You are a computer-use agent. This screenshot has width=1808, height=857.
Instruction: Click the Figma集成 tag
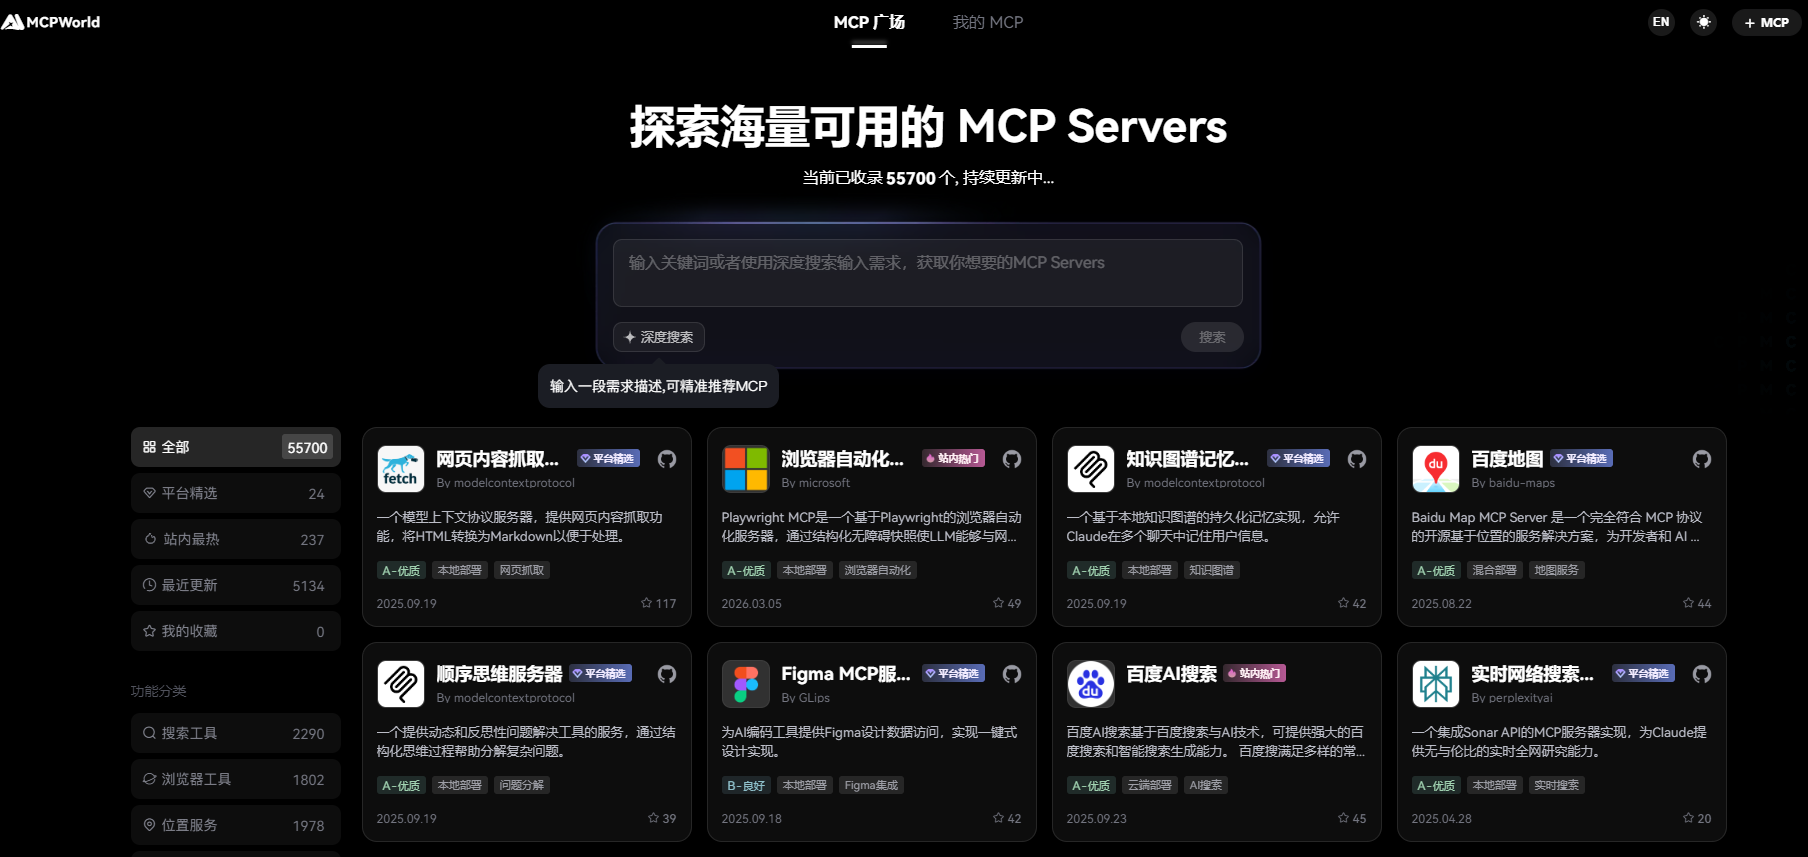[871, 785]
